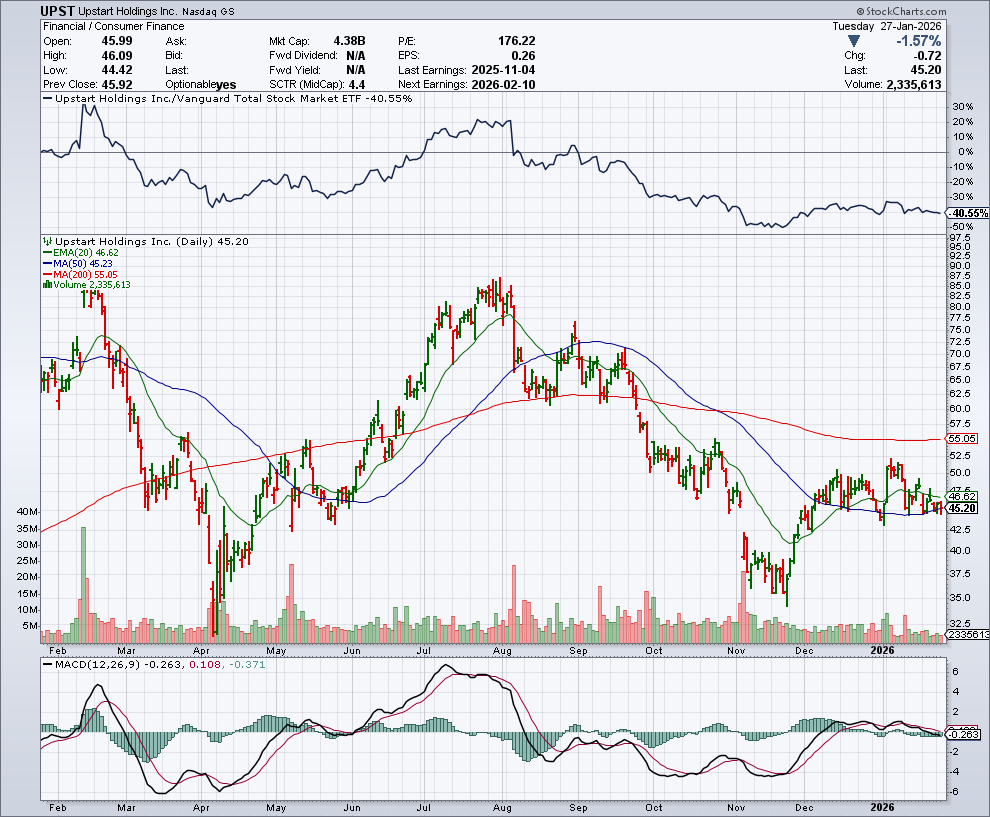Click the Volume value 2,335,613 in header
This screenshot has height=817, width=990.
coord(914,85)
